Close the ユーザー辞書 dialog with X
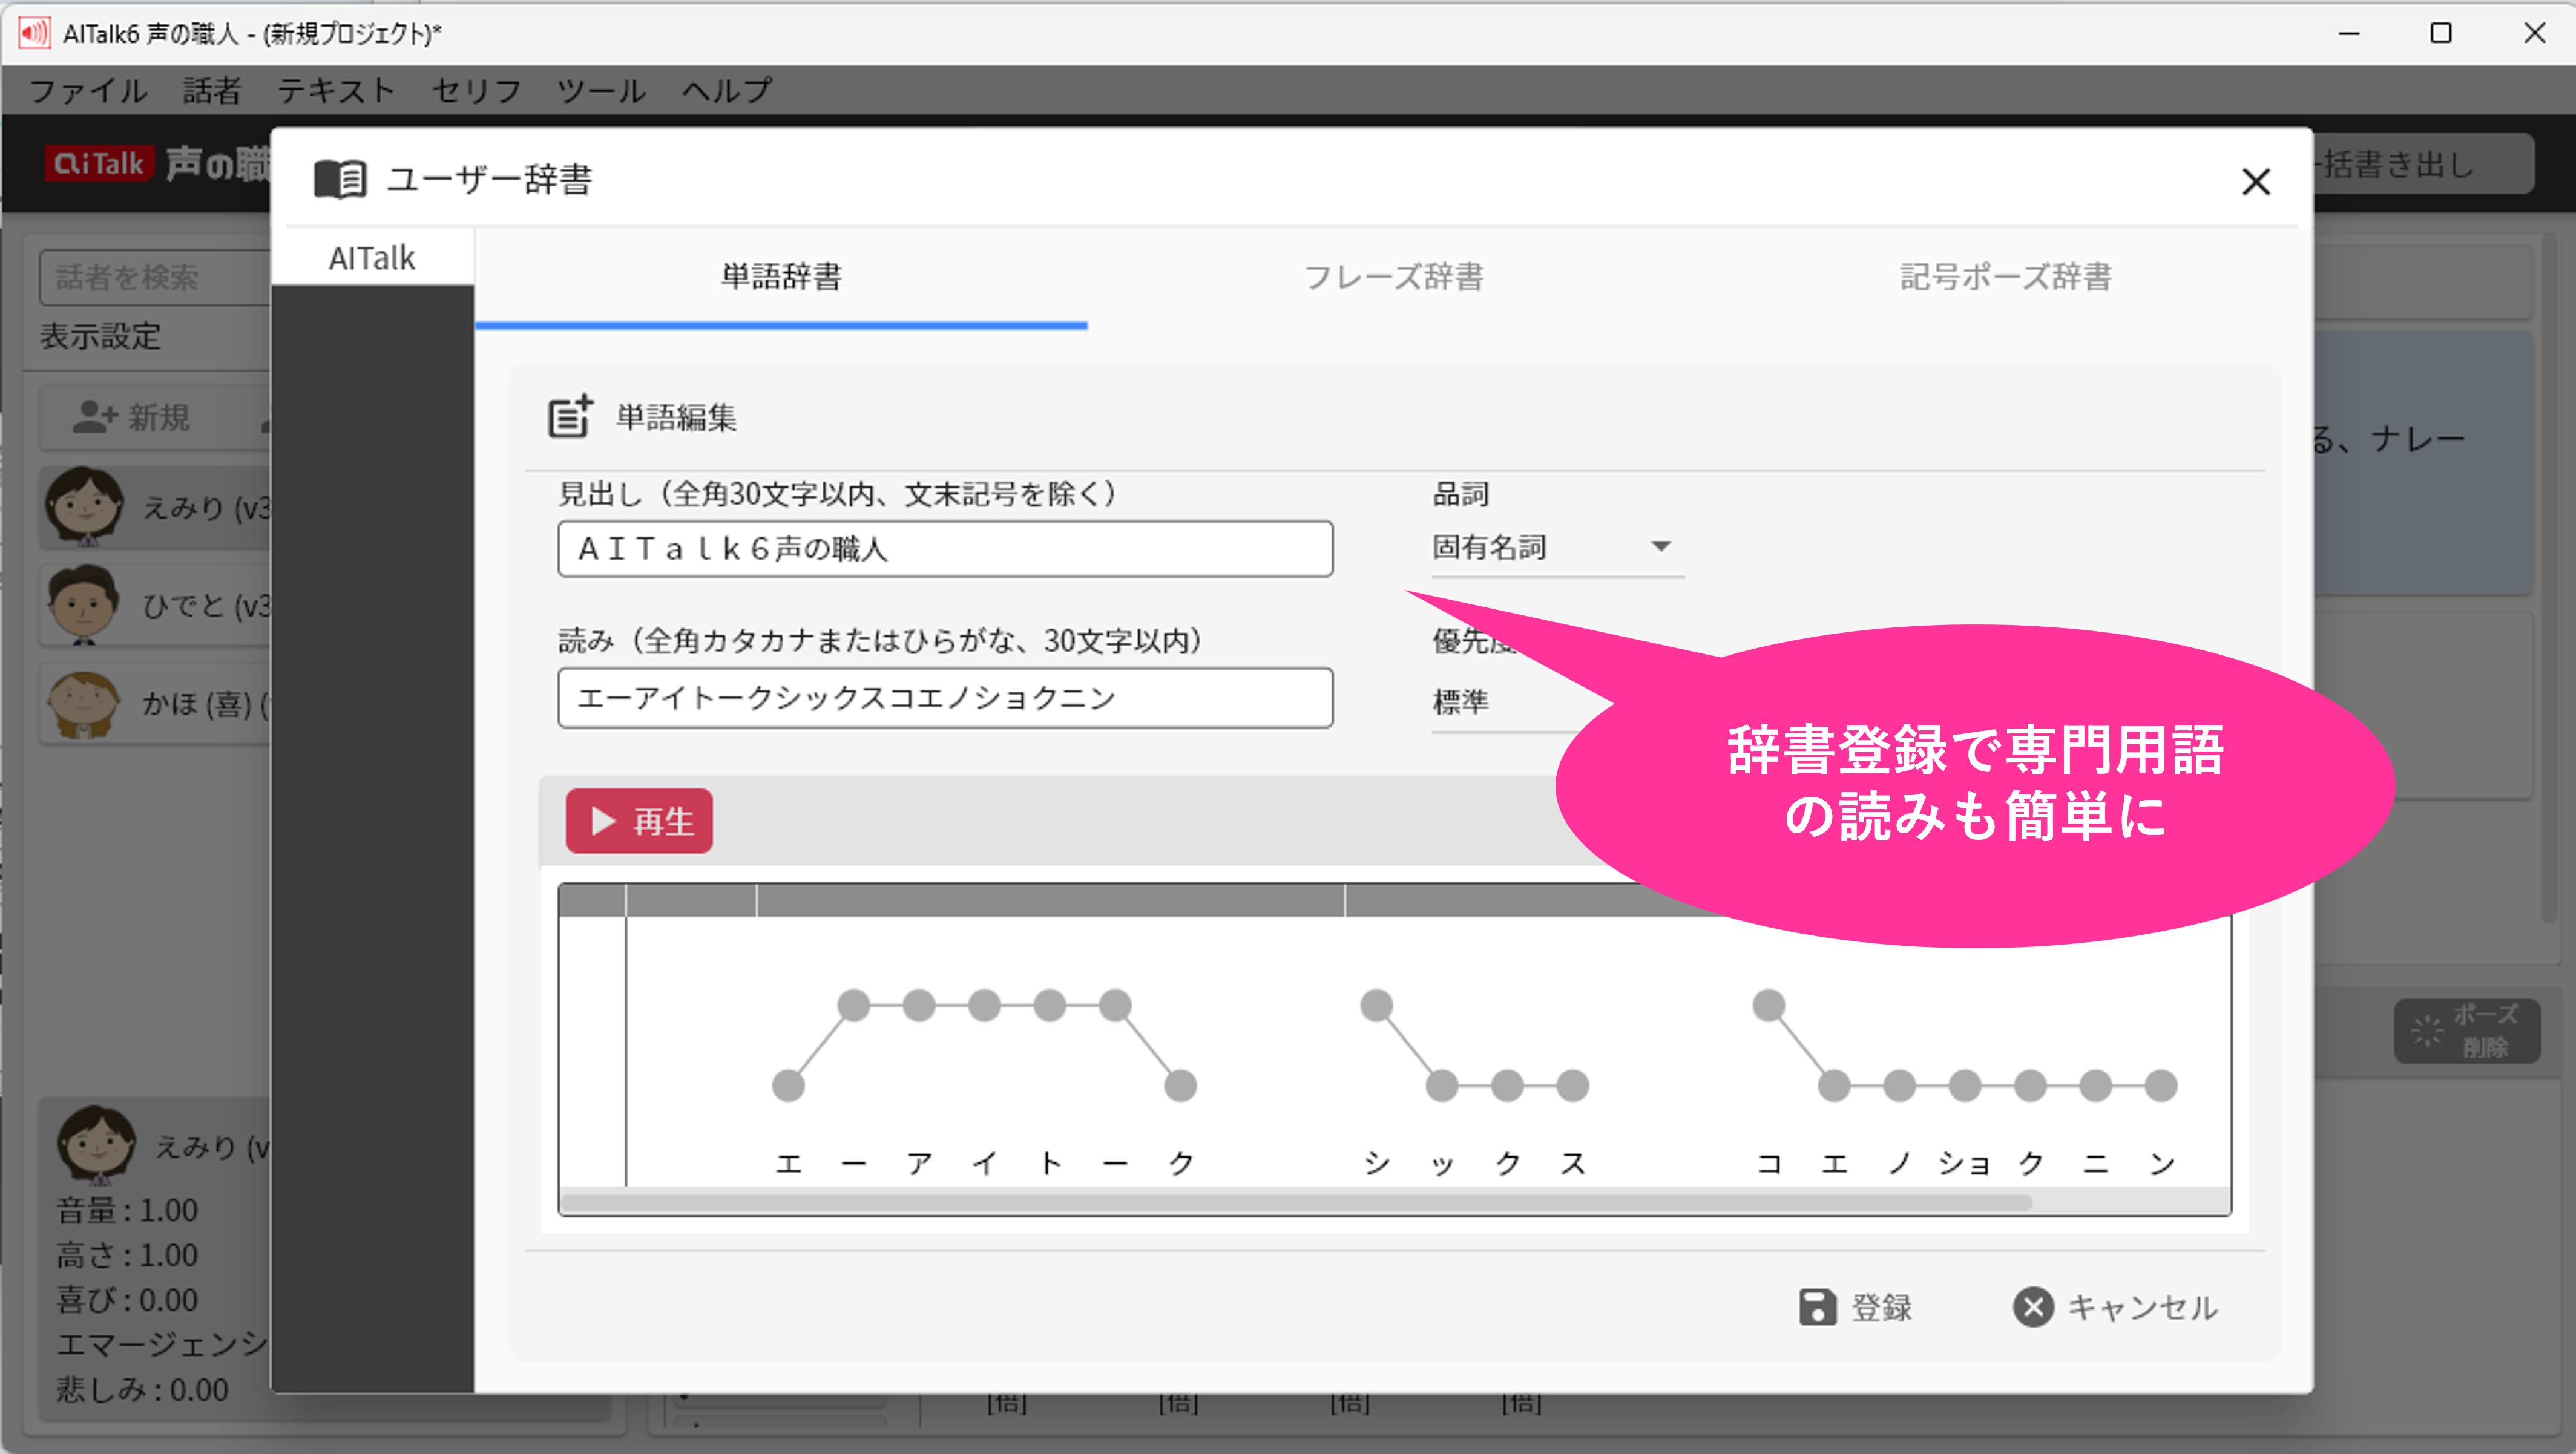Viewport: 2576px width, 1454px height. coord(2256,181)
